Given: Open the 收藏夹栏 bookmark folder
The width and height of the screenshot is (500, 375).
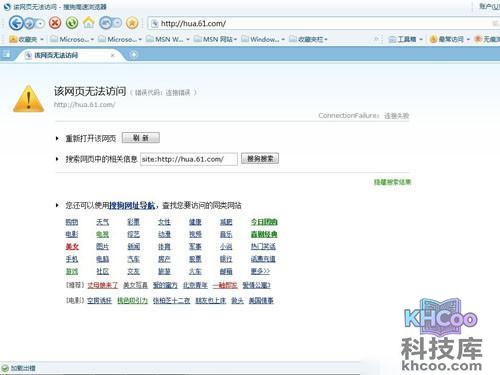Looking at the screenshot, I should 309,39.
